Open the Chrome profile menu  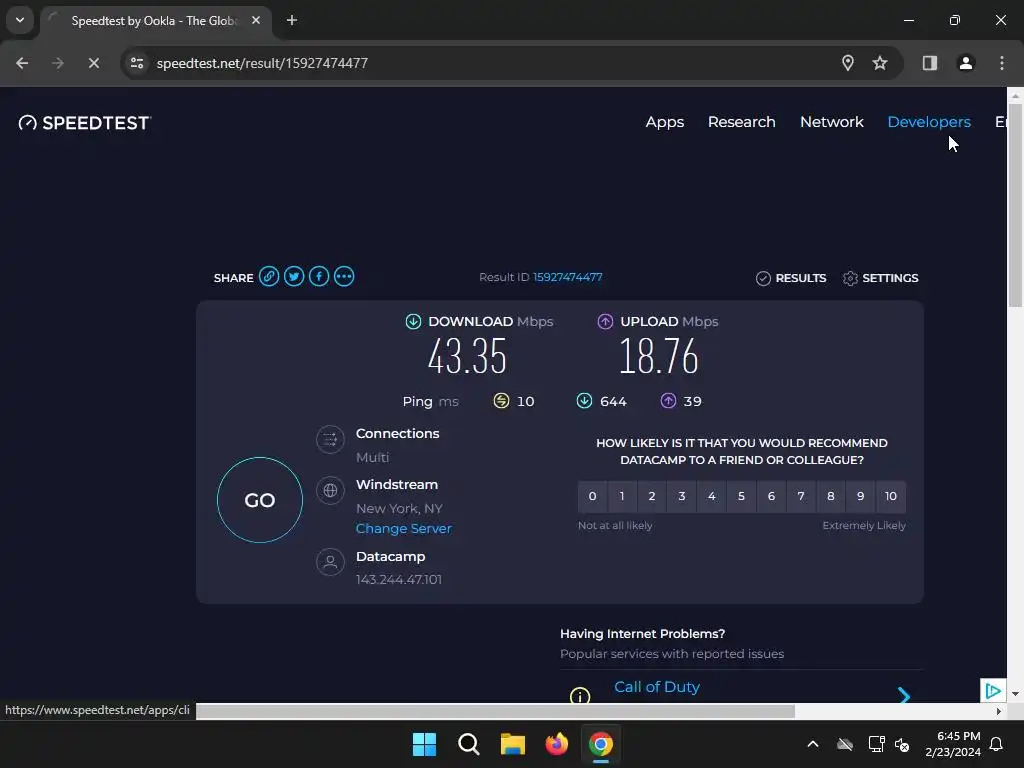[x=965, y=63]
